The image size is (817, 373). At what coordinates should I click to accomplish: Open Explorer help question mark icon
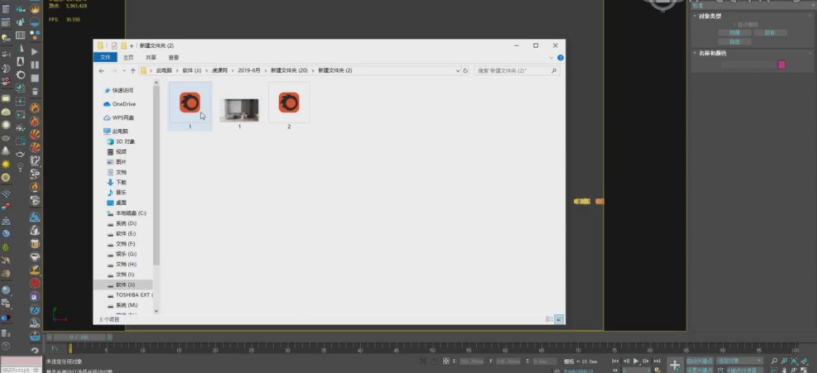click(560, 57)
